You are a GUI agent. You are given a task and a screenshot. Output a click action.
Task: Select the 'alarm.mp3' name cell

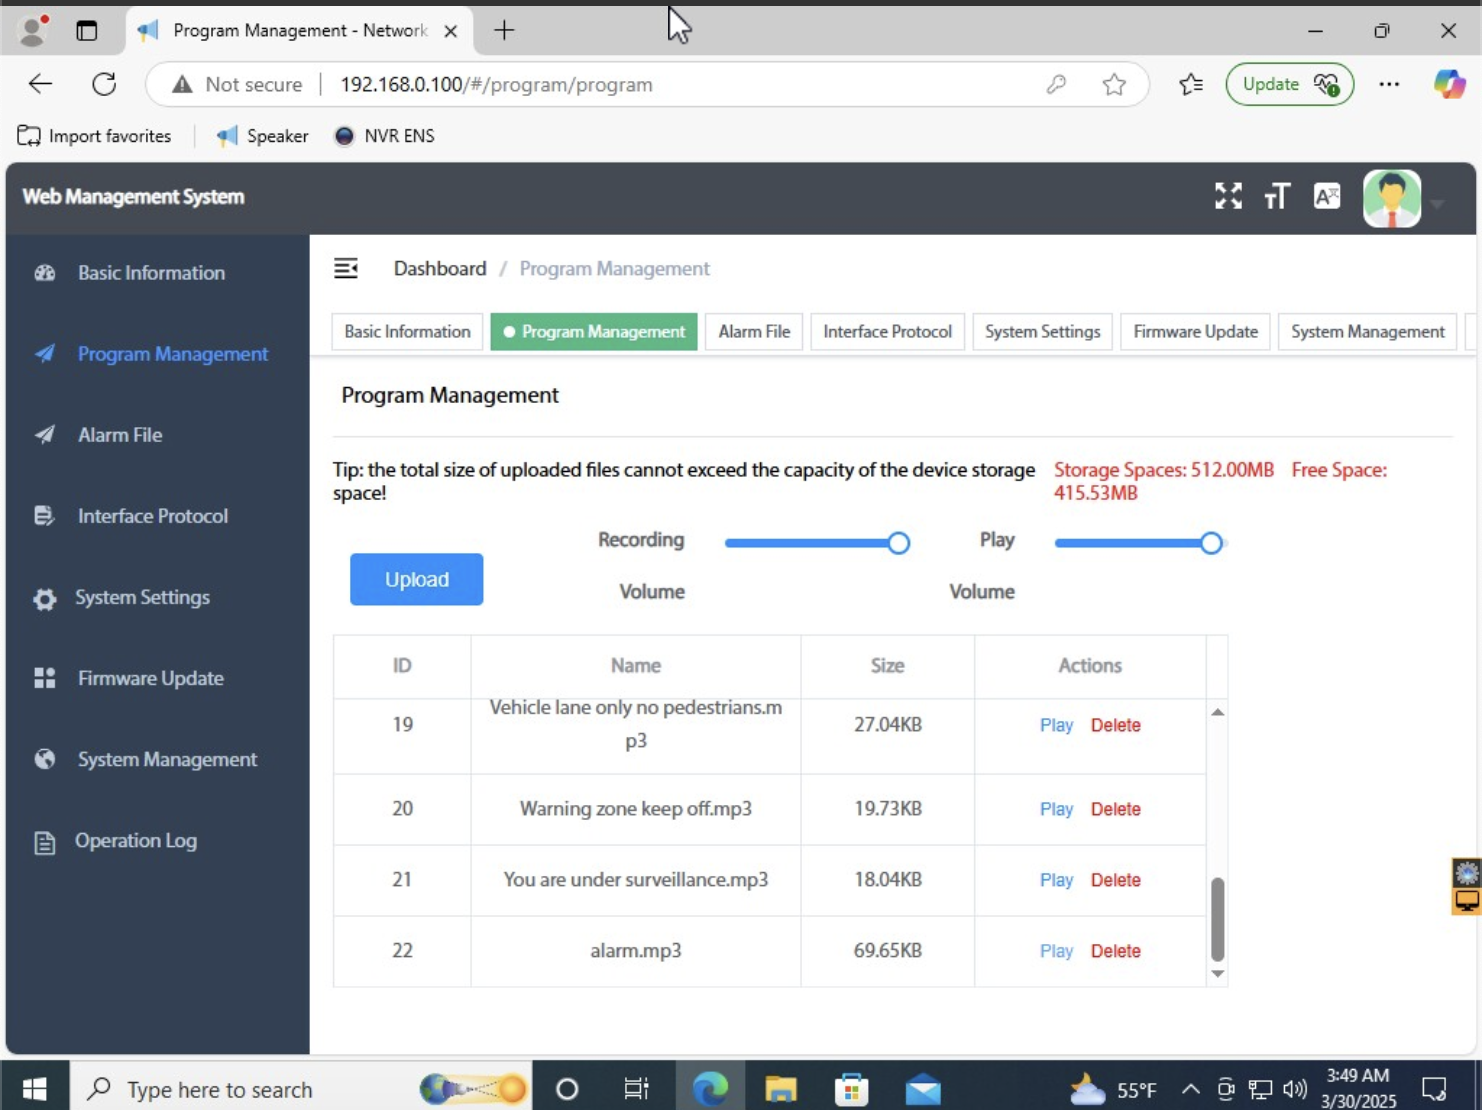(636, 951)
